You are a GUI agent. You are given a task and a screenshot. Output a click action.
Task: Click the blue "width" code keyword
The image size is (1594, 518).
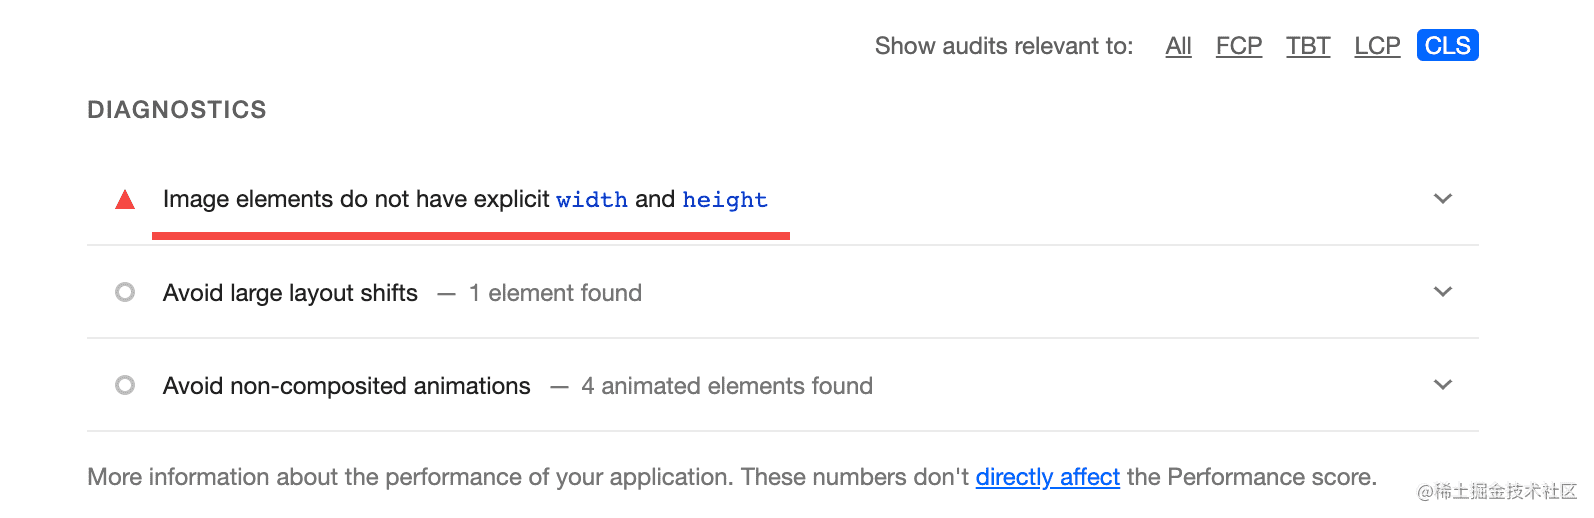point(592,200)
